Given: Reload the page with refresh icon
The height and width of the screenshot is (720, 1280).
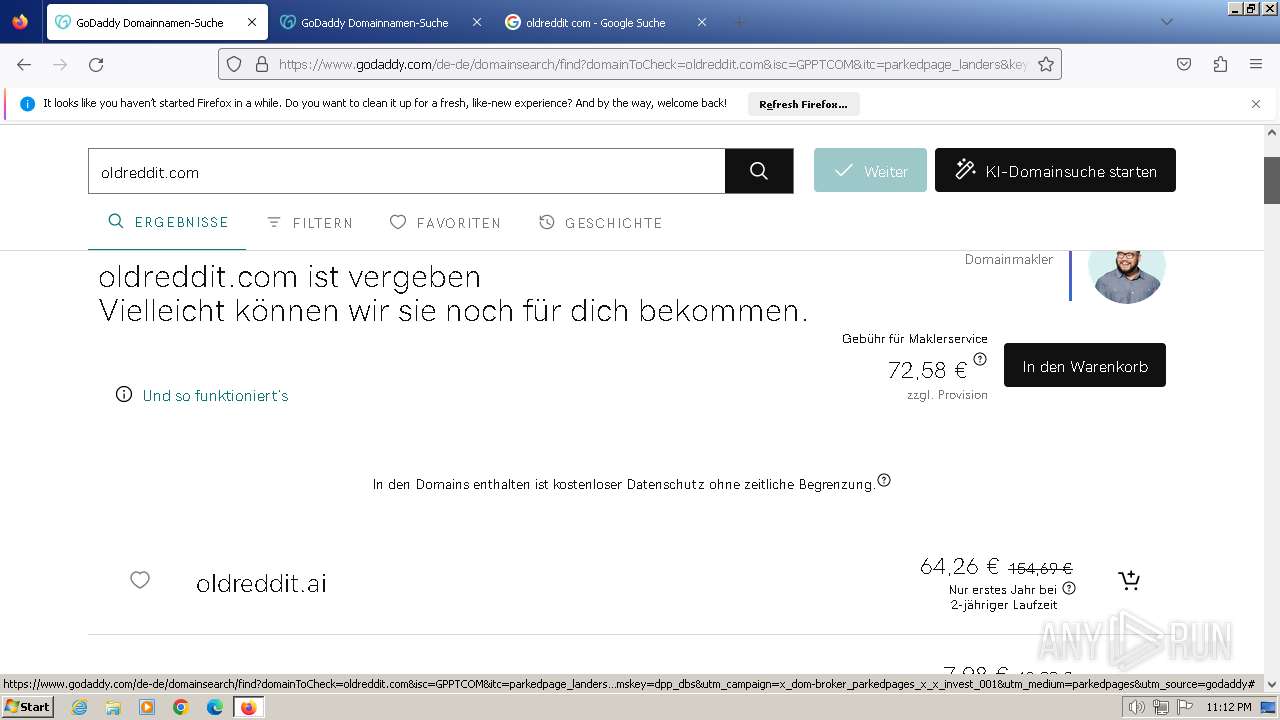Looking at the screenshot, I should (x=96, y=64).
